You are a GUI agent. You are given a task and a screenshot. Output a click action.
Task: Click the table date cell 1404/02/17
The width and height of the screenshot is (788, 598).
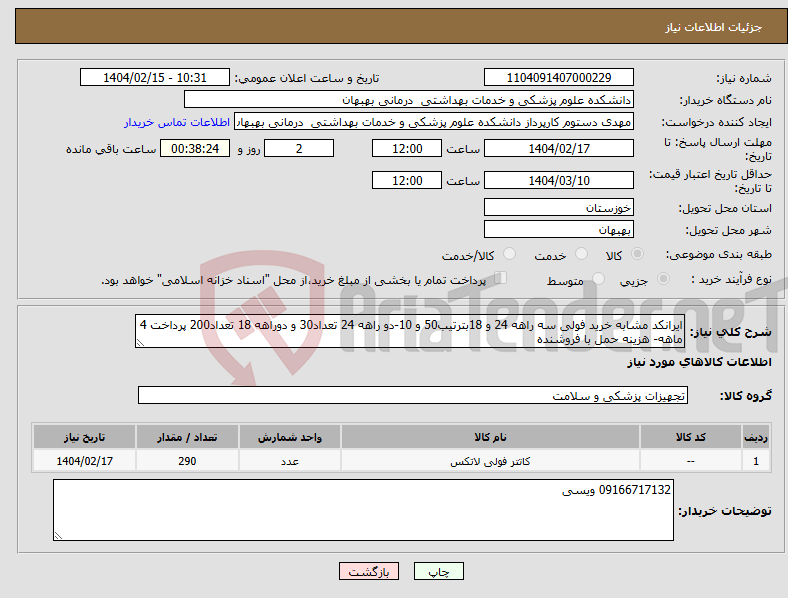pyautogui.click(x=84, y=461)
